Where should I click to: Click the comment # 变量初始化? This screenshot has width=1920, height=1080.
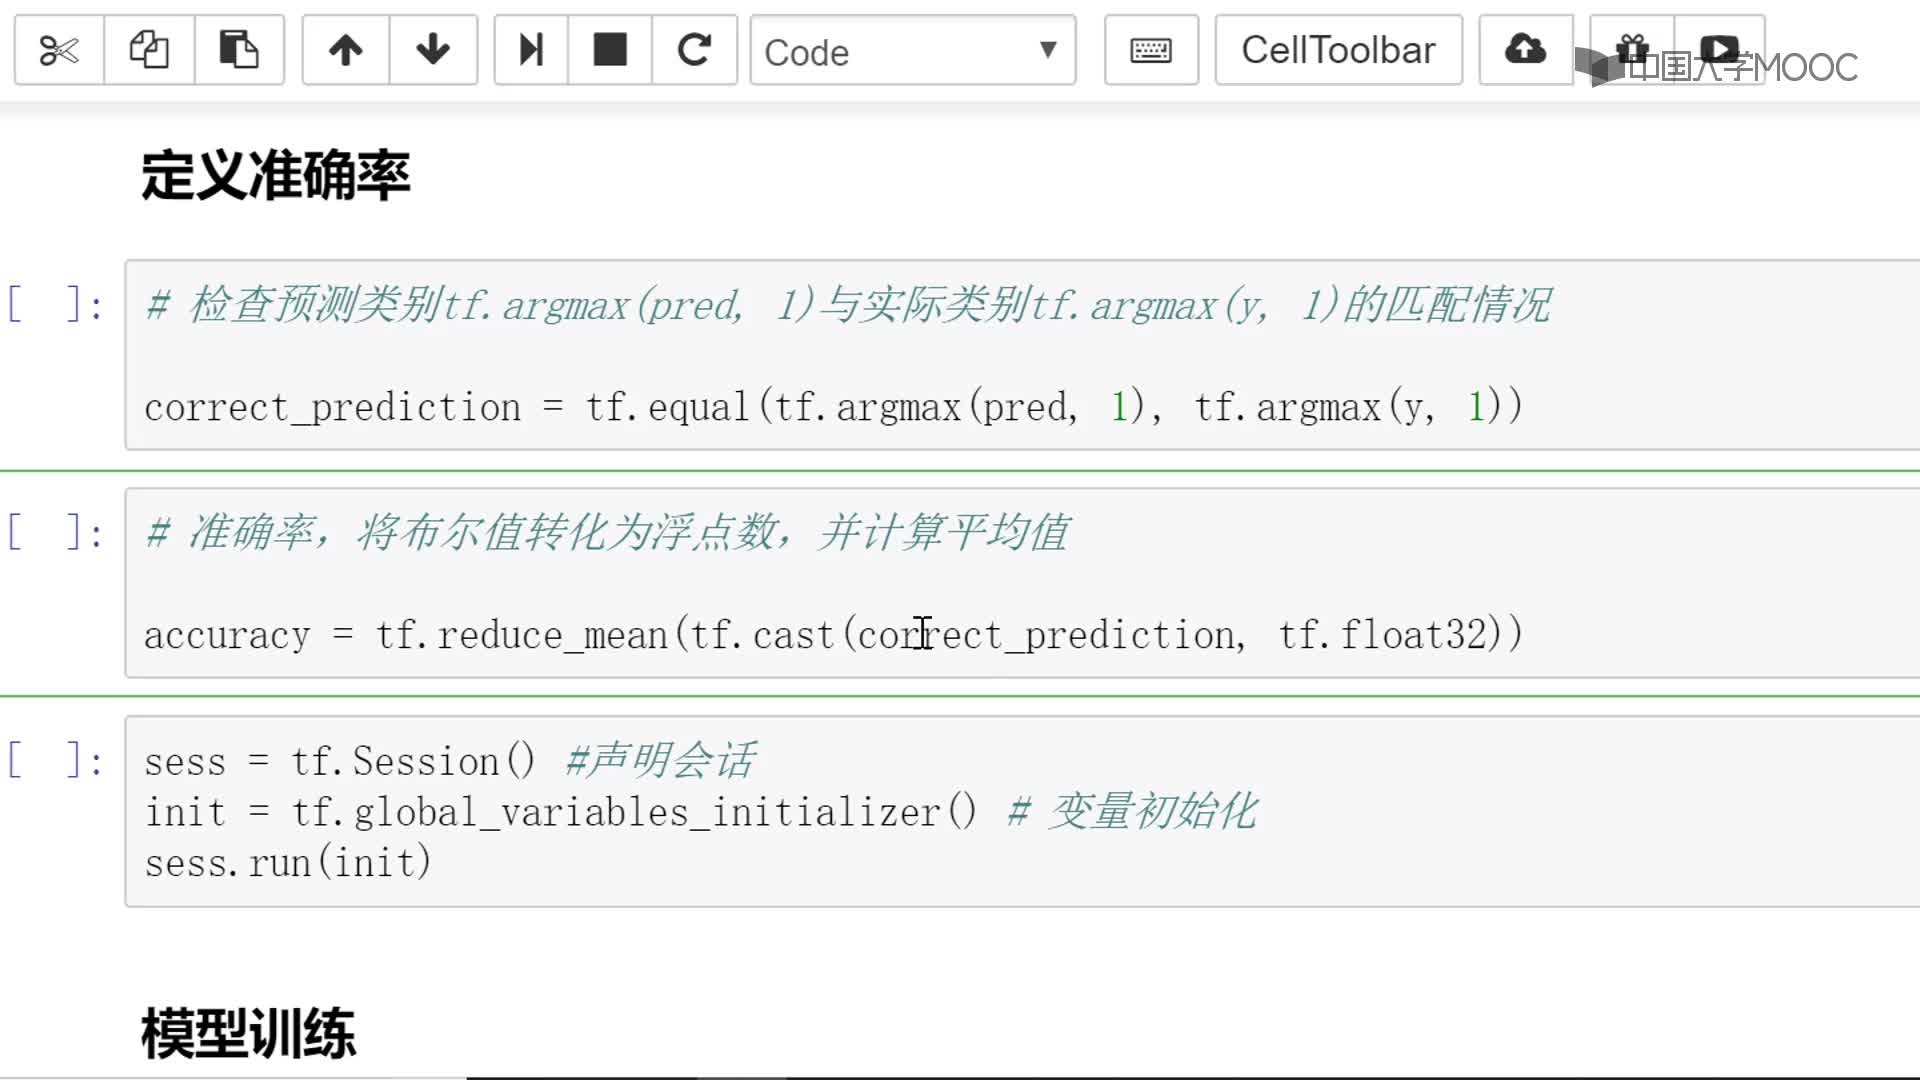1133,811
